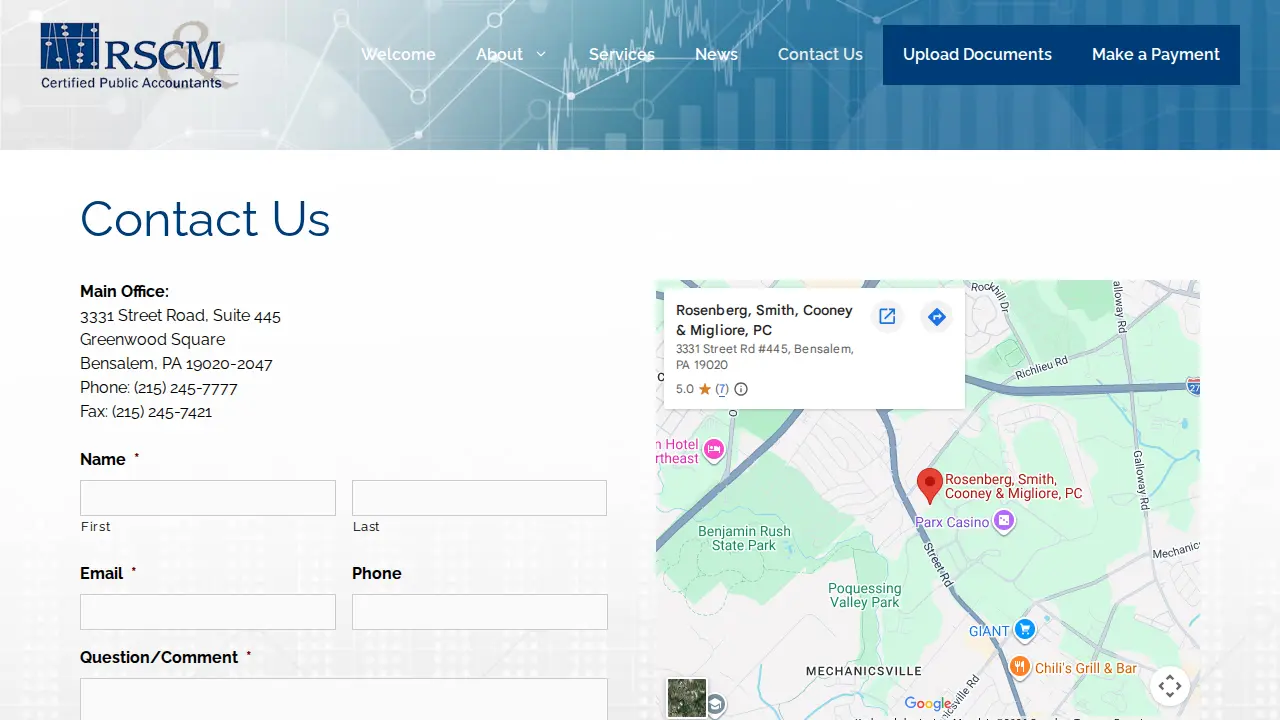
Task: Click the "Bensalem, PA 19020-2047" line
Action: pos(176,364)
